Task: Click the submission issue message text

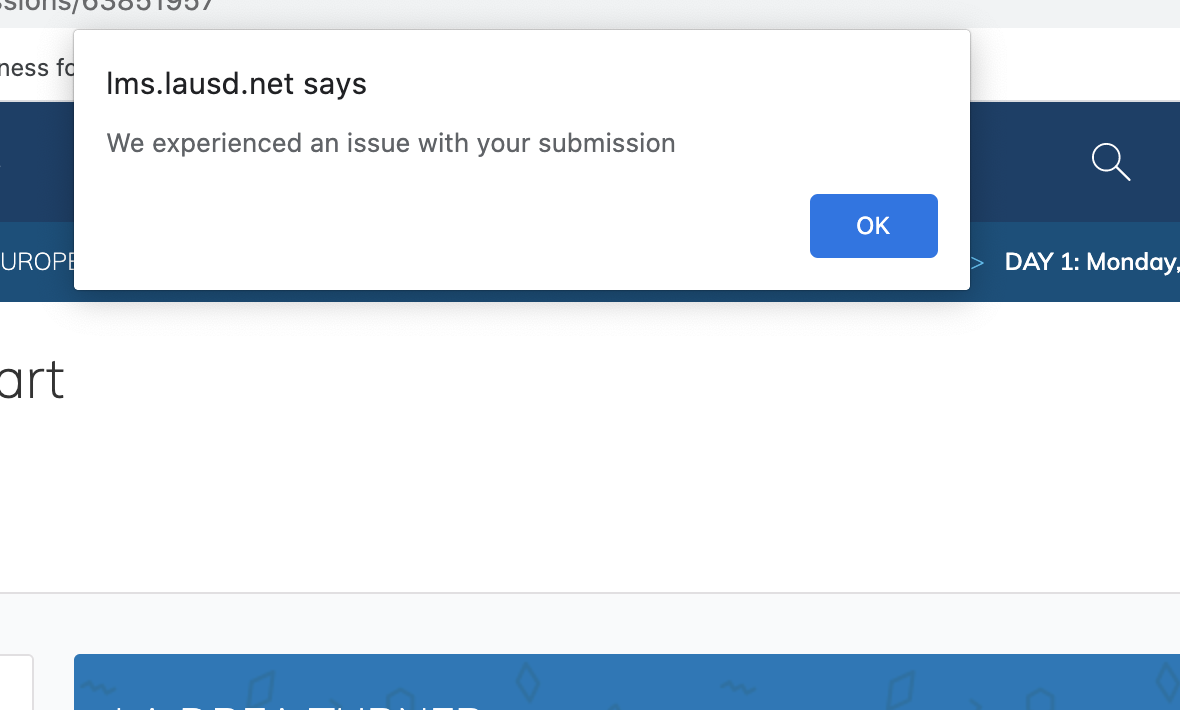Action: point(391,143)
